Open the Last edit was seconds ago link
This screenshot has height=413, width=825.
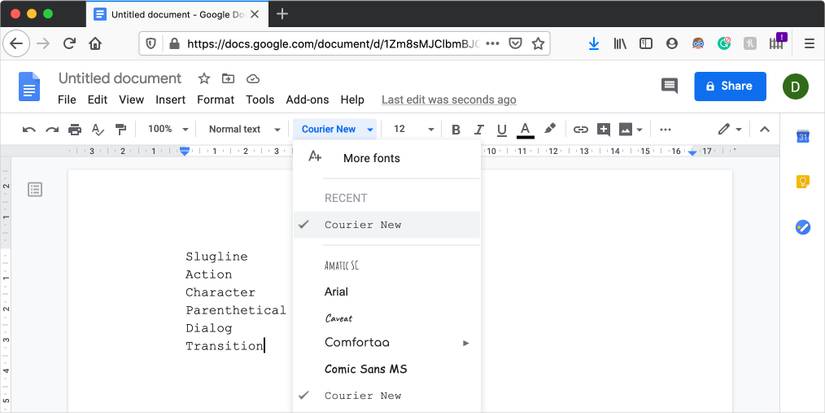click(x=449, y=100)
